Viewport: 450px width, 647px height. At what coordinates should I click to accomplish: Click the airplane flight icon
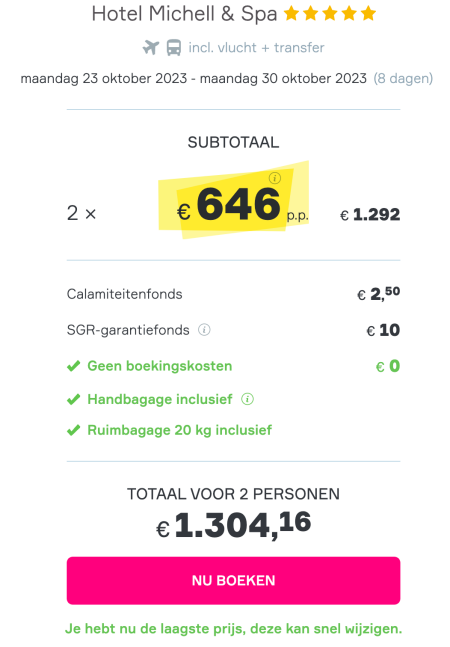[151, 47]
